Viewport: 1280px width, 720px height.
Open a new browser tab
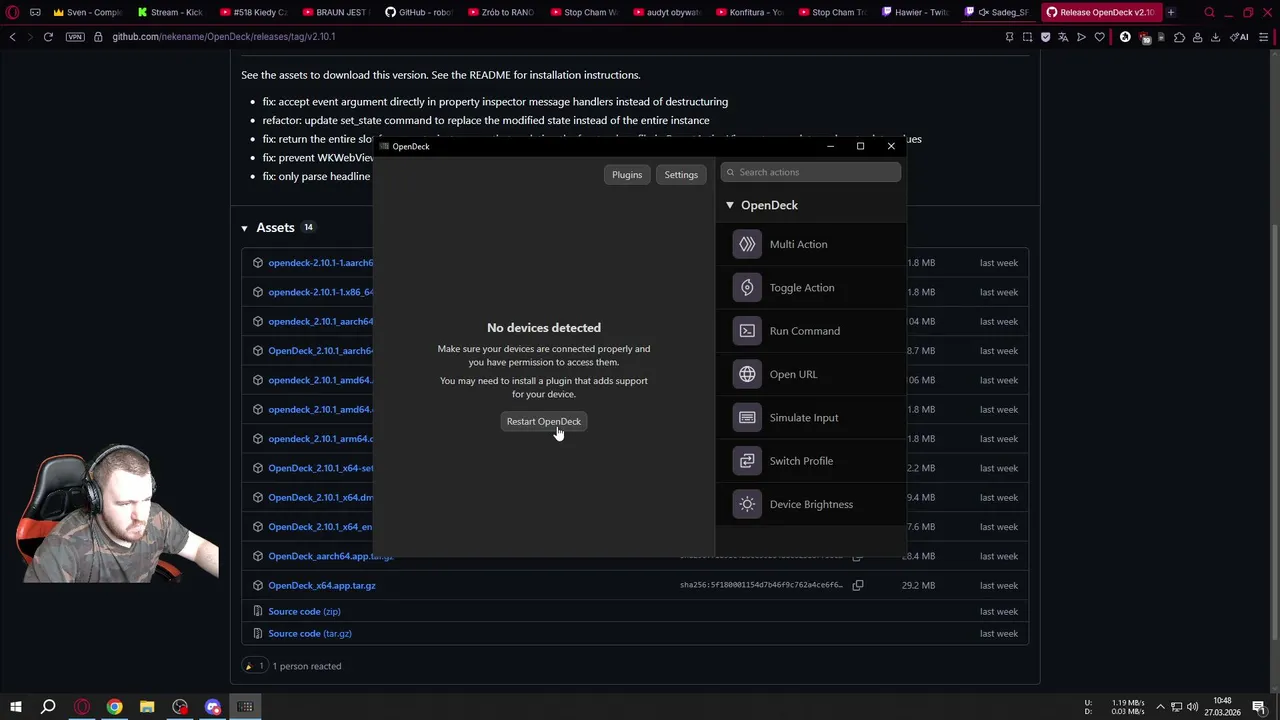(x=1171, y=12)
